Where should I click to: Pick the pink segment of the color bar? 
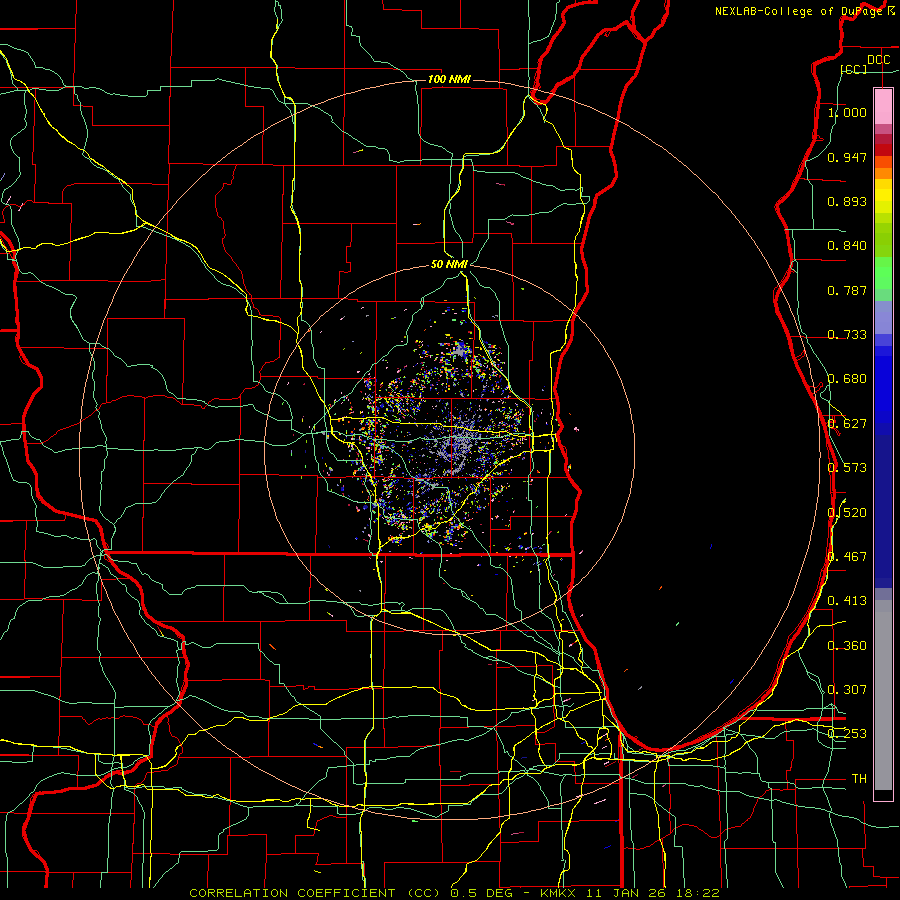pyautogui.click(x=883, y=106)
